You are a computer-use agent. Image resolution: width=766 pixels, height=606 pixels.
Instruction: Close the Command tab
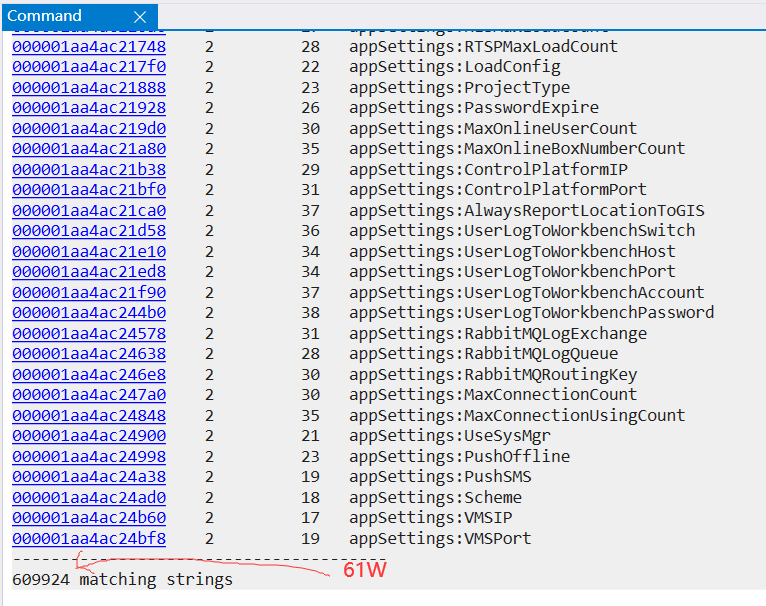[x=140, y=17]
